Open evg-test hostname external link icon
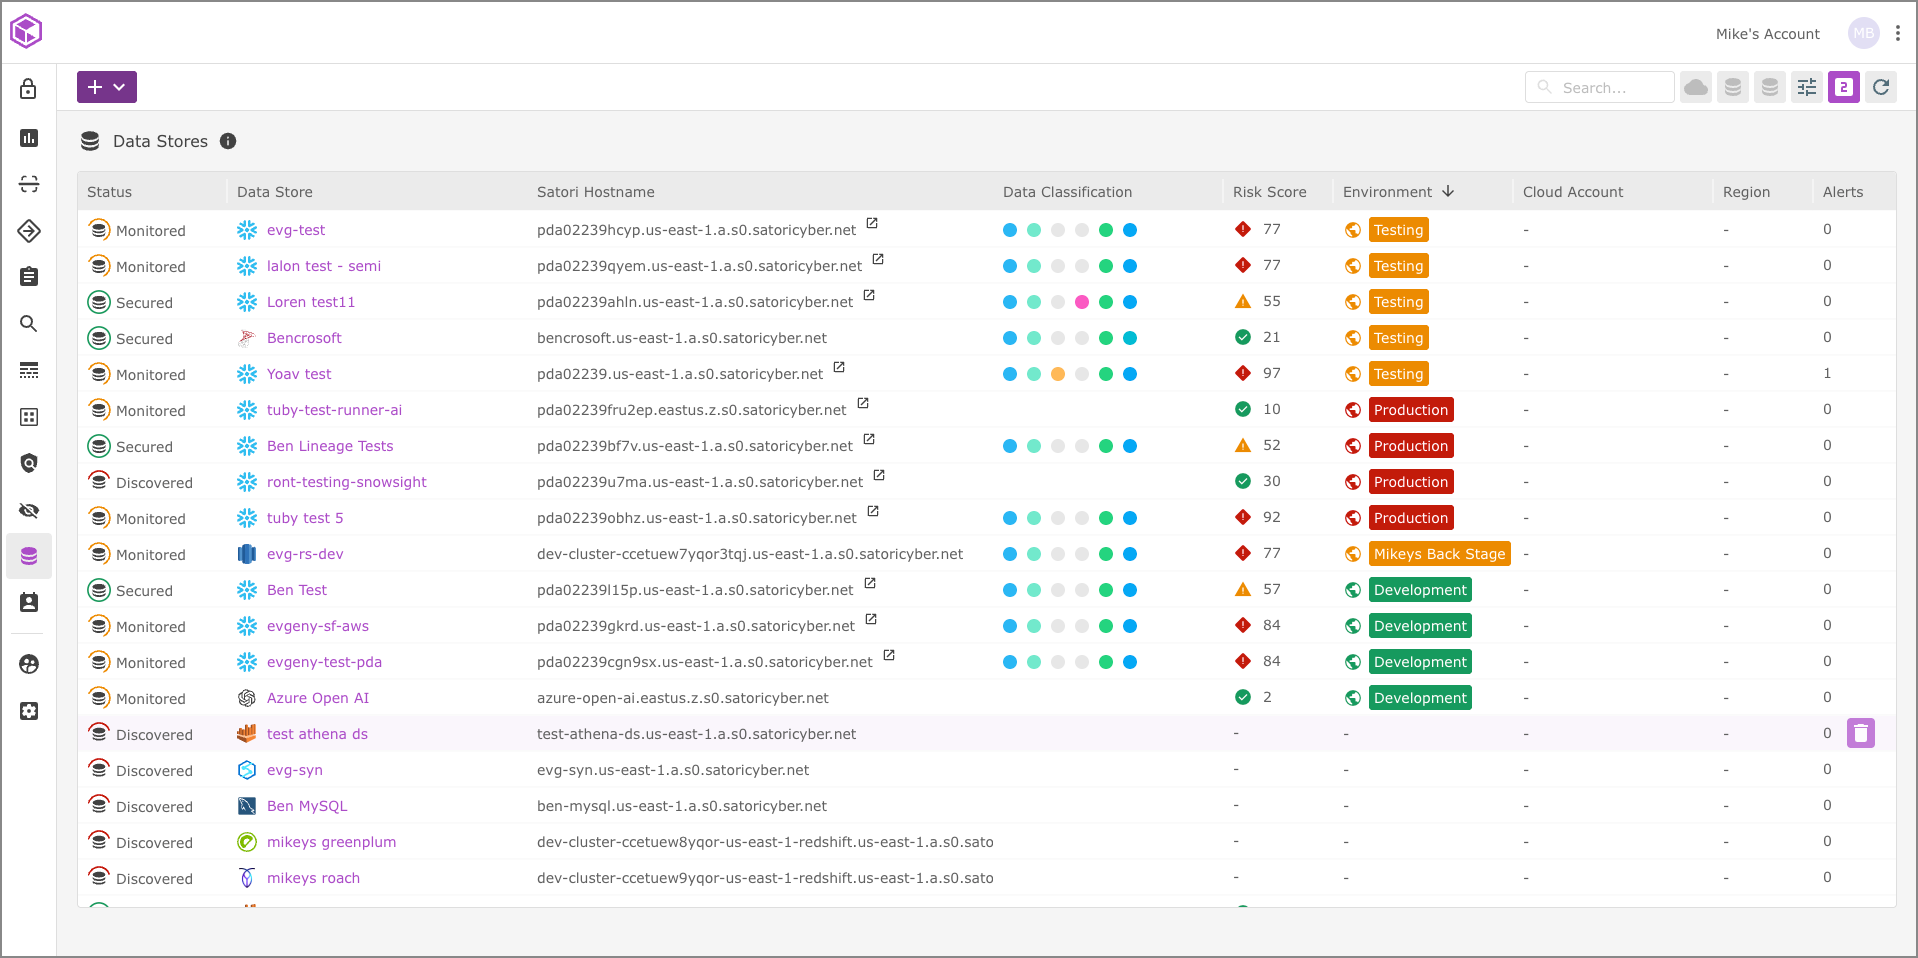1918x958 pixels. [x=872, y=224]
